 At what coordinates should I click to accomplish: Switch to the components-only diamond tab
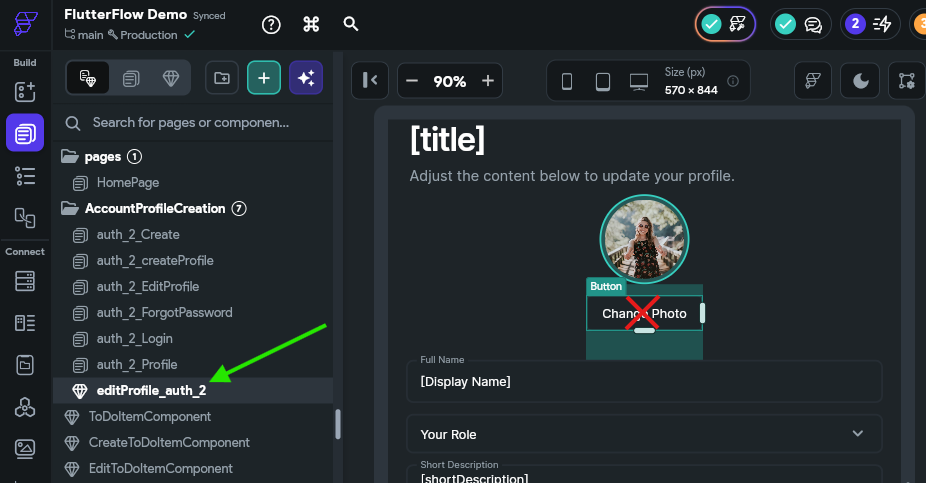click(x=171, y=78)
